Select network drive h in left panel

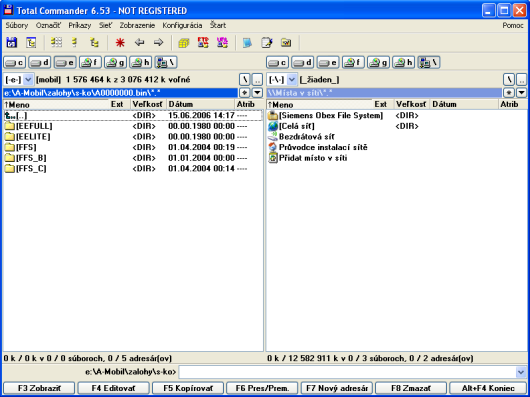coord(141,63)
